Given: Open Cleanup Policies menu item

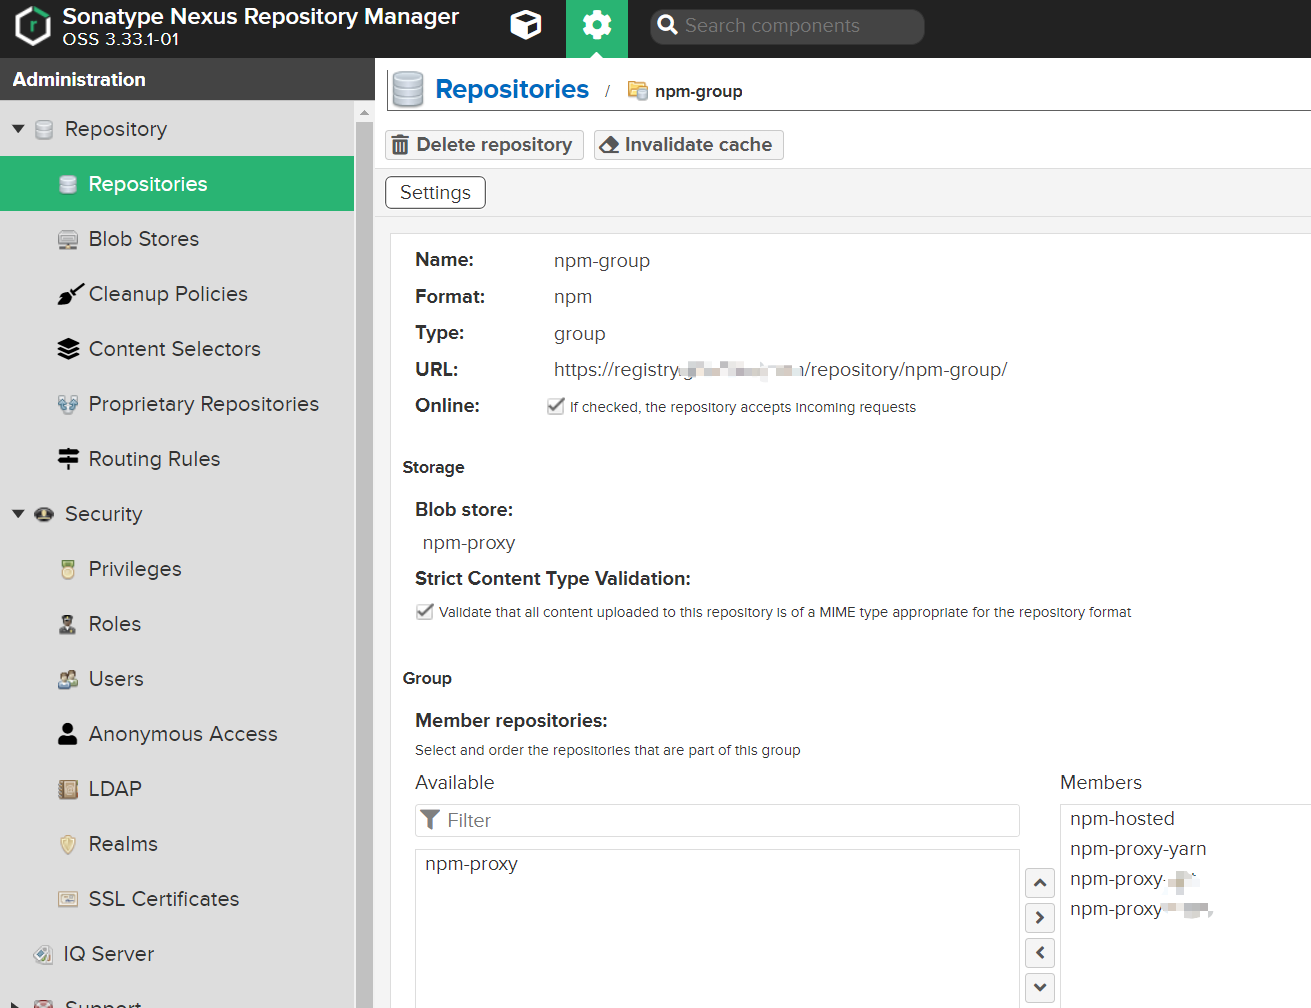Looking at the screenshot, I should click(x=177, y=294).
